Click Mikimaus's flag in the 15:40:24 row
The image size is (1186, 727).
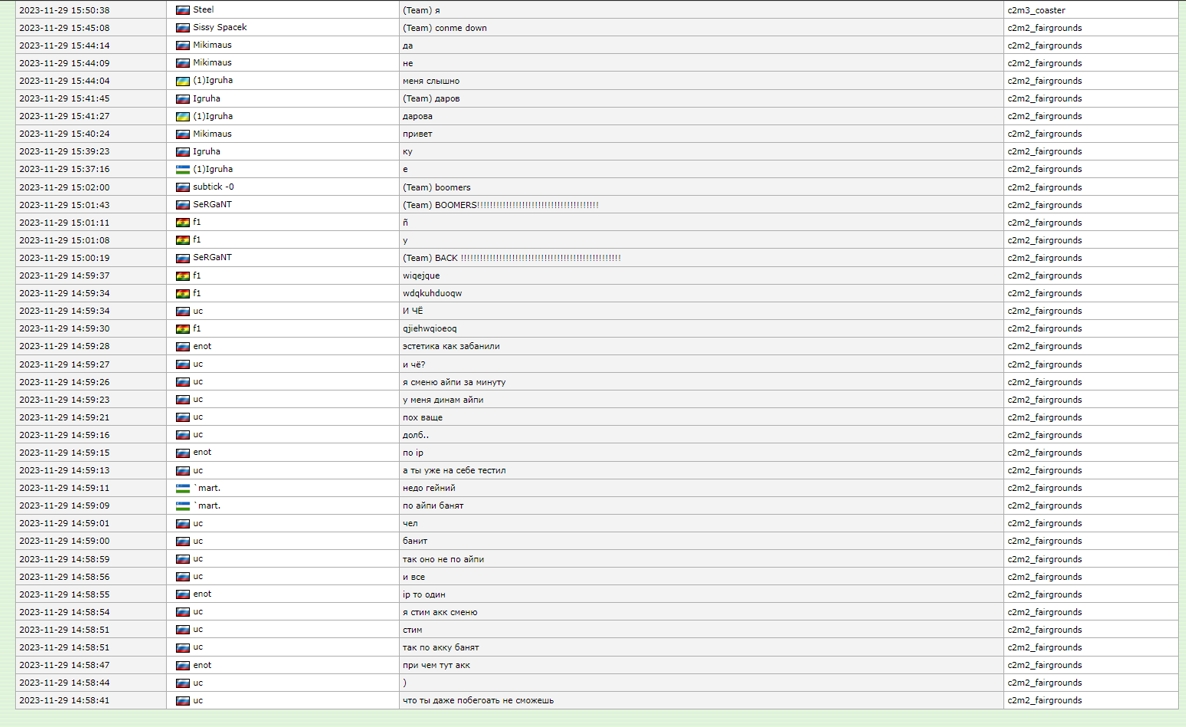coord(182,134)
